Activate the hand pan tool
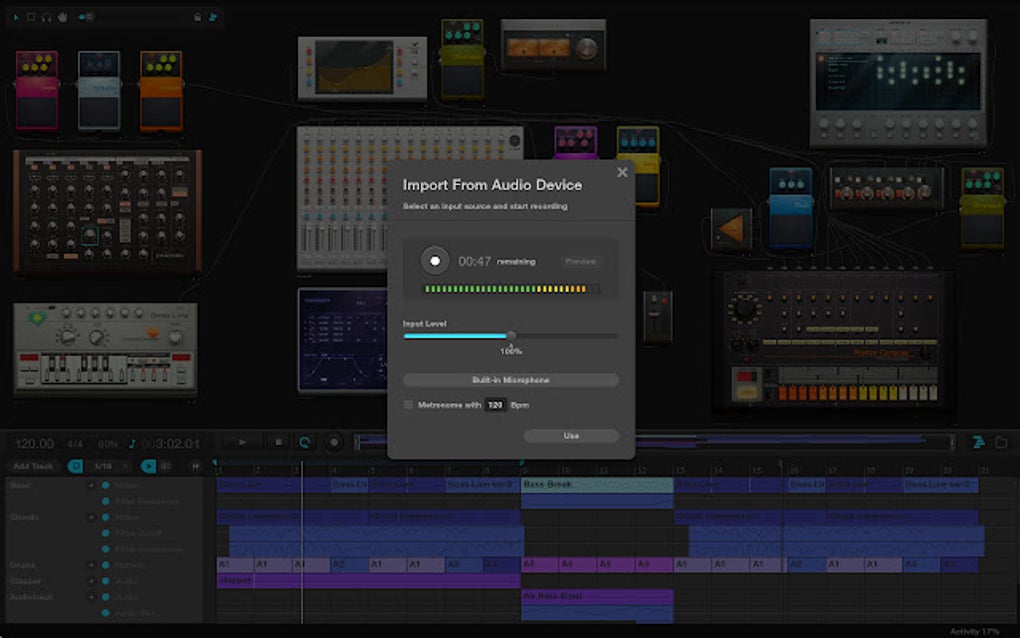The width and height of the screenshot is (1020, 638). tap(62, 17)
